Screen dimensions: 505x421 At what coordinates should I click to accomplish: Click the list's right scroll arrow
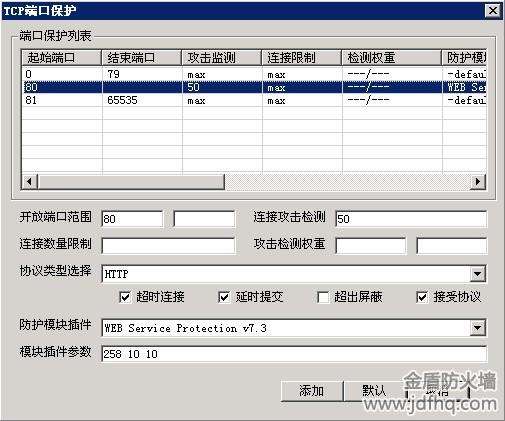478,182
